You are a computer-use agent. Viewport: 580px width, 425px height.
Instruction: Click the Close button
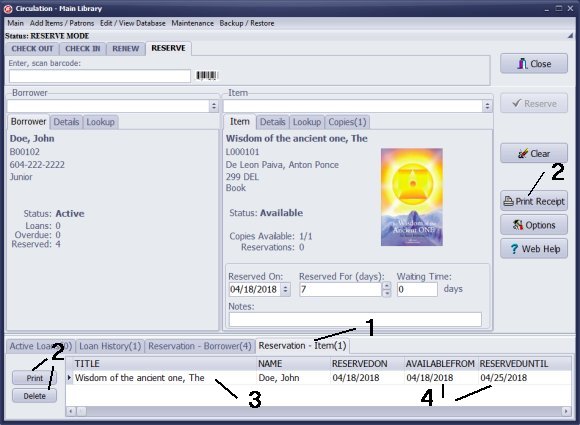pyautogui.click(x=534, y=64)
